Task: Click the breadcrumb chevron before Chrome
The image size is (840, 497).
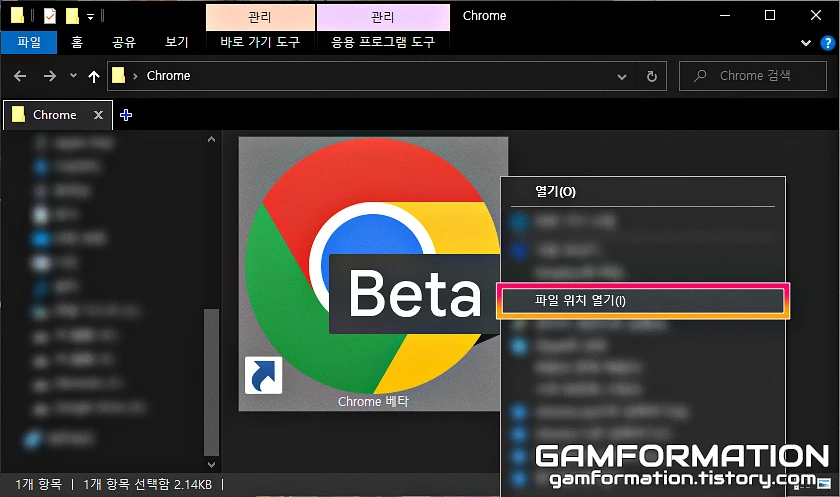Action: (135, 76)
